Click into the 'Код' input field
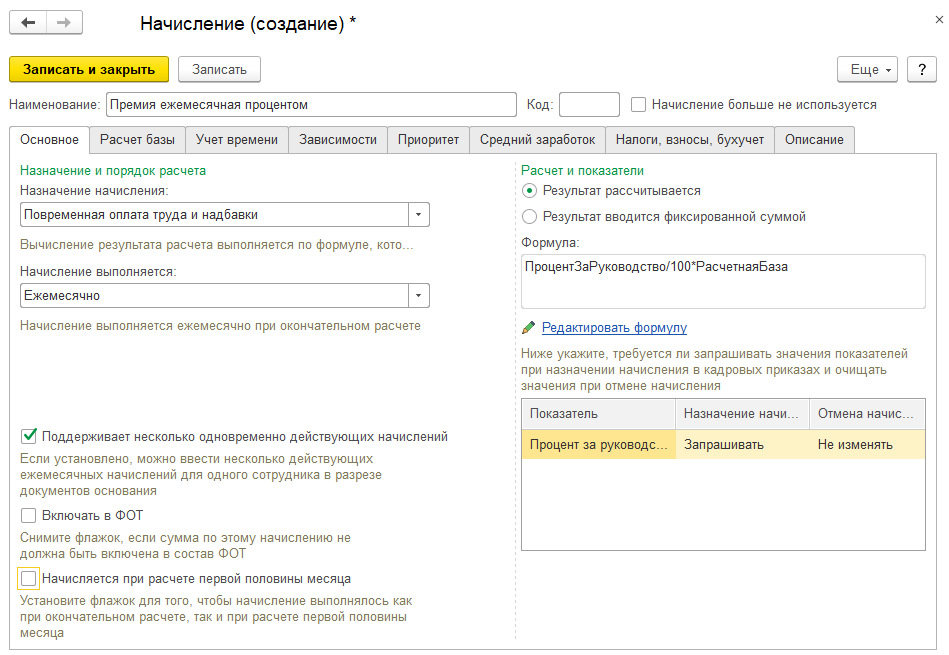 pyautogui.click(x=589, y=104)
